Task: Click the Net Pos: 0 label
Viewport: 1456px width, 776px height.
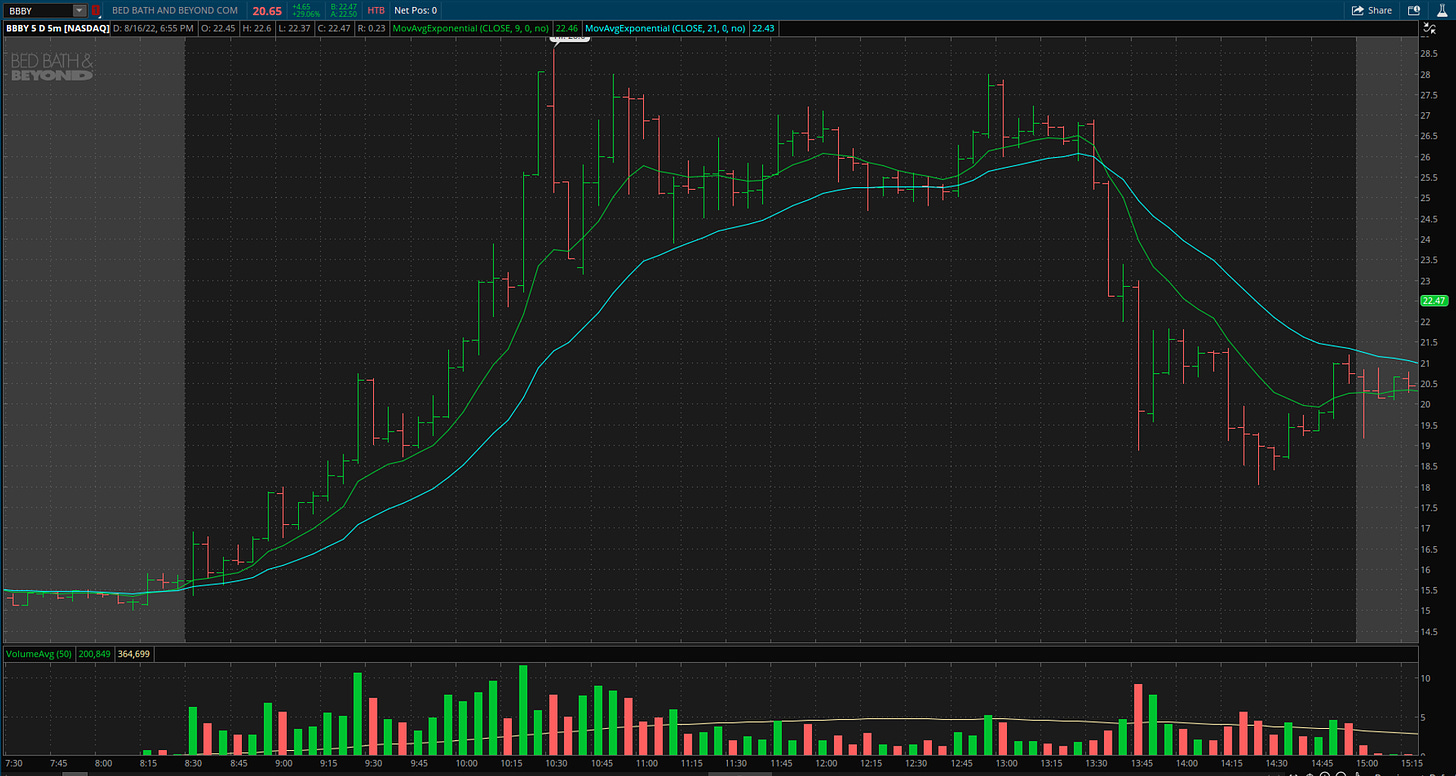Action: 416,10
